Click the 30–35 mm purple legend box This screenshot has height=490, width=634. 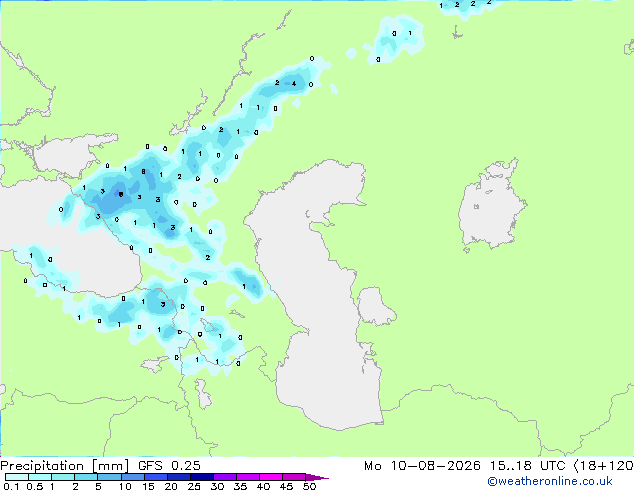click(225, 477)
